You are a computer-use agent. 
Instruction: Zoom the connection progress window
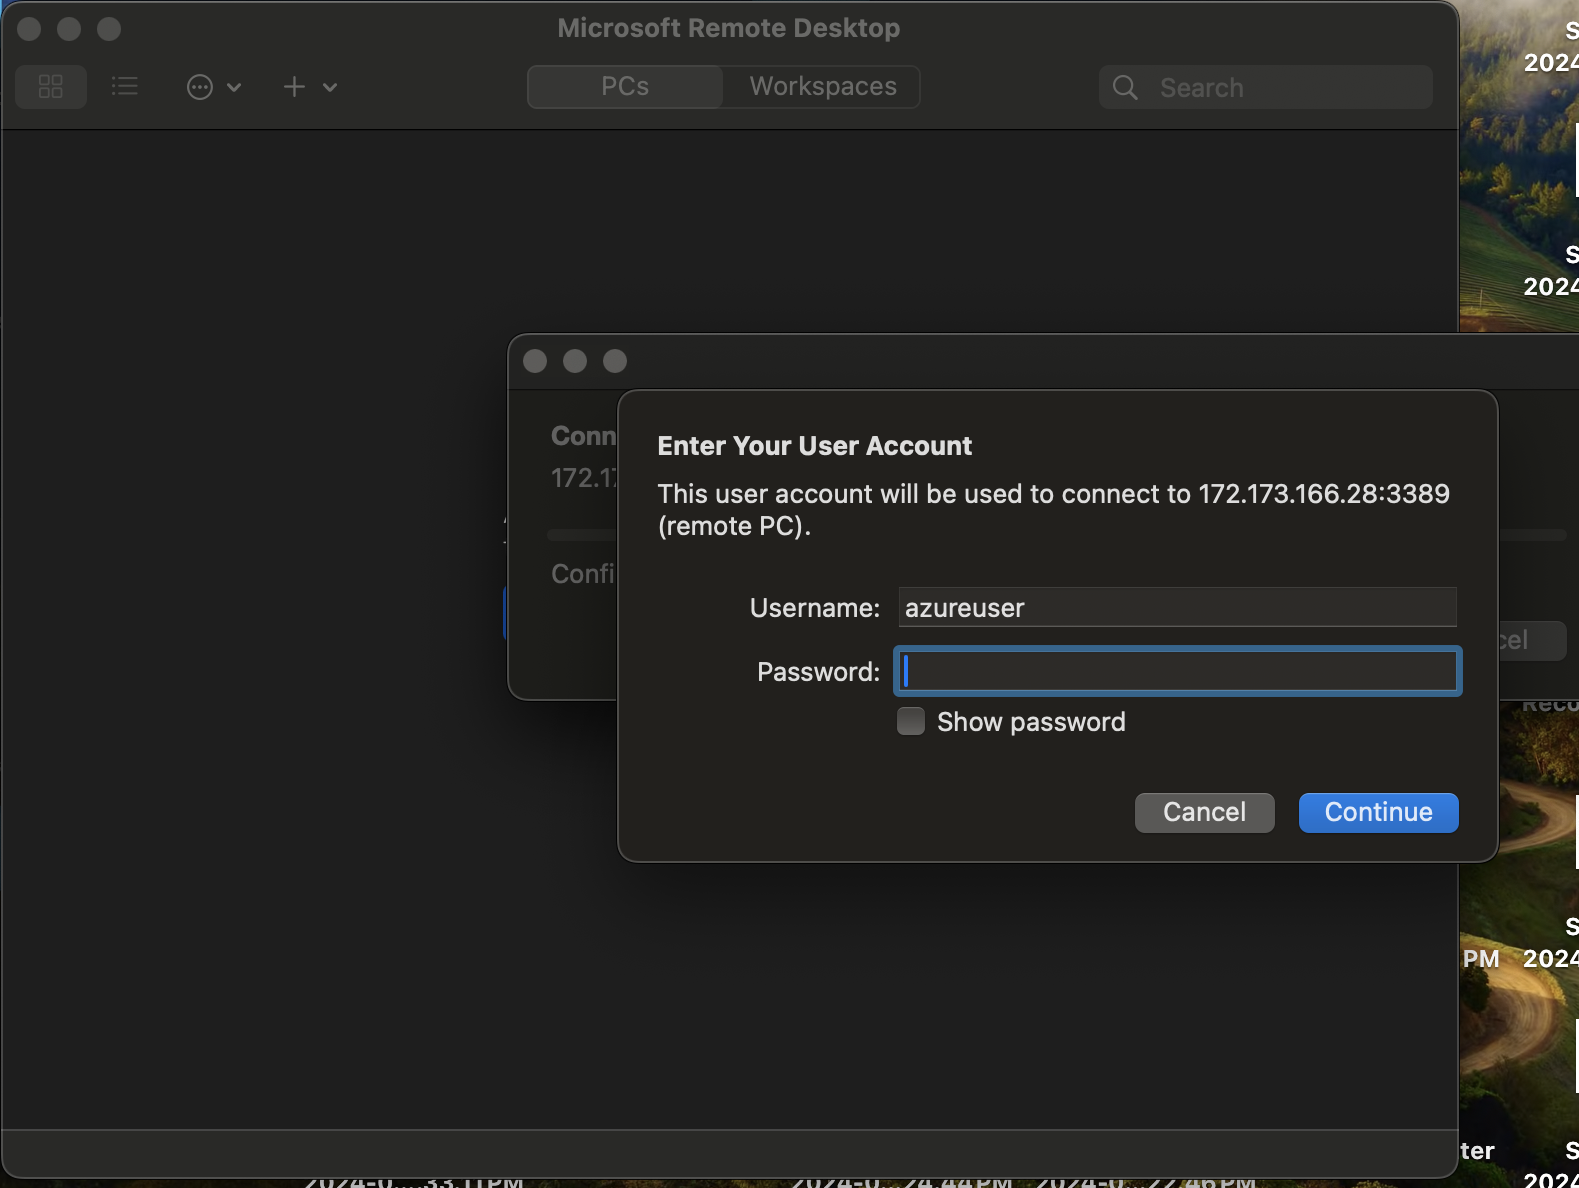click(x=615, y=361)
